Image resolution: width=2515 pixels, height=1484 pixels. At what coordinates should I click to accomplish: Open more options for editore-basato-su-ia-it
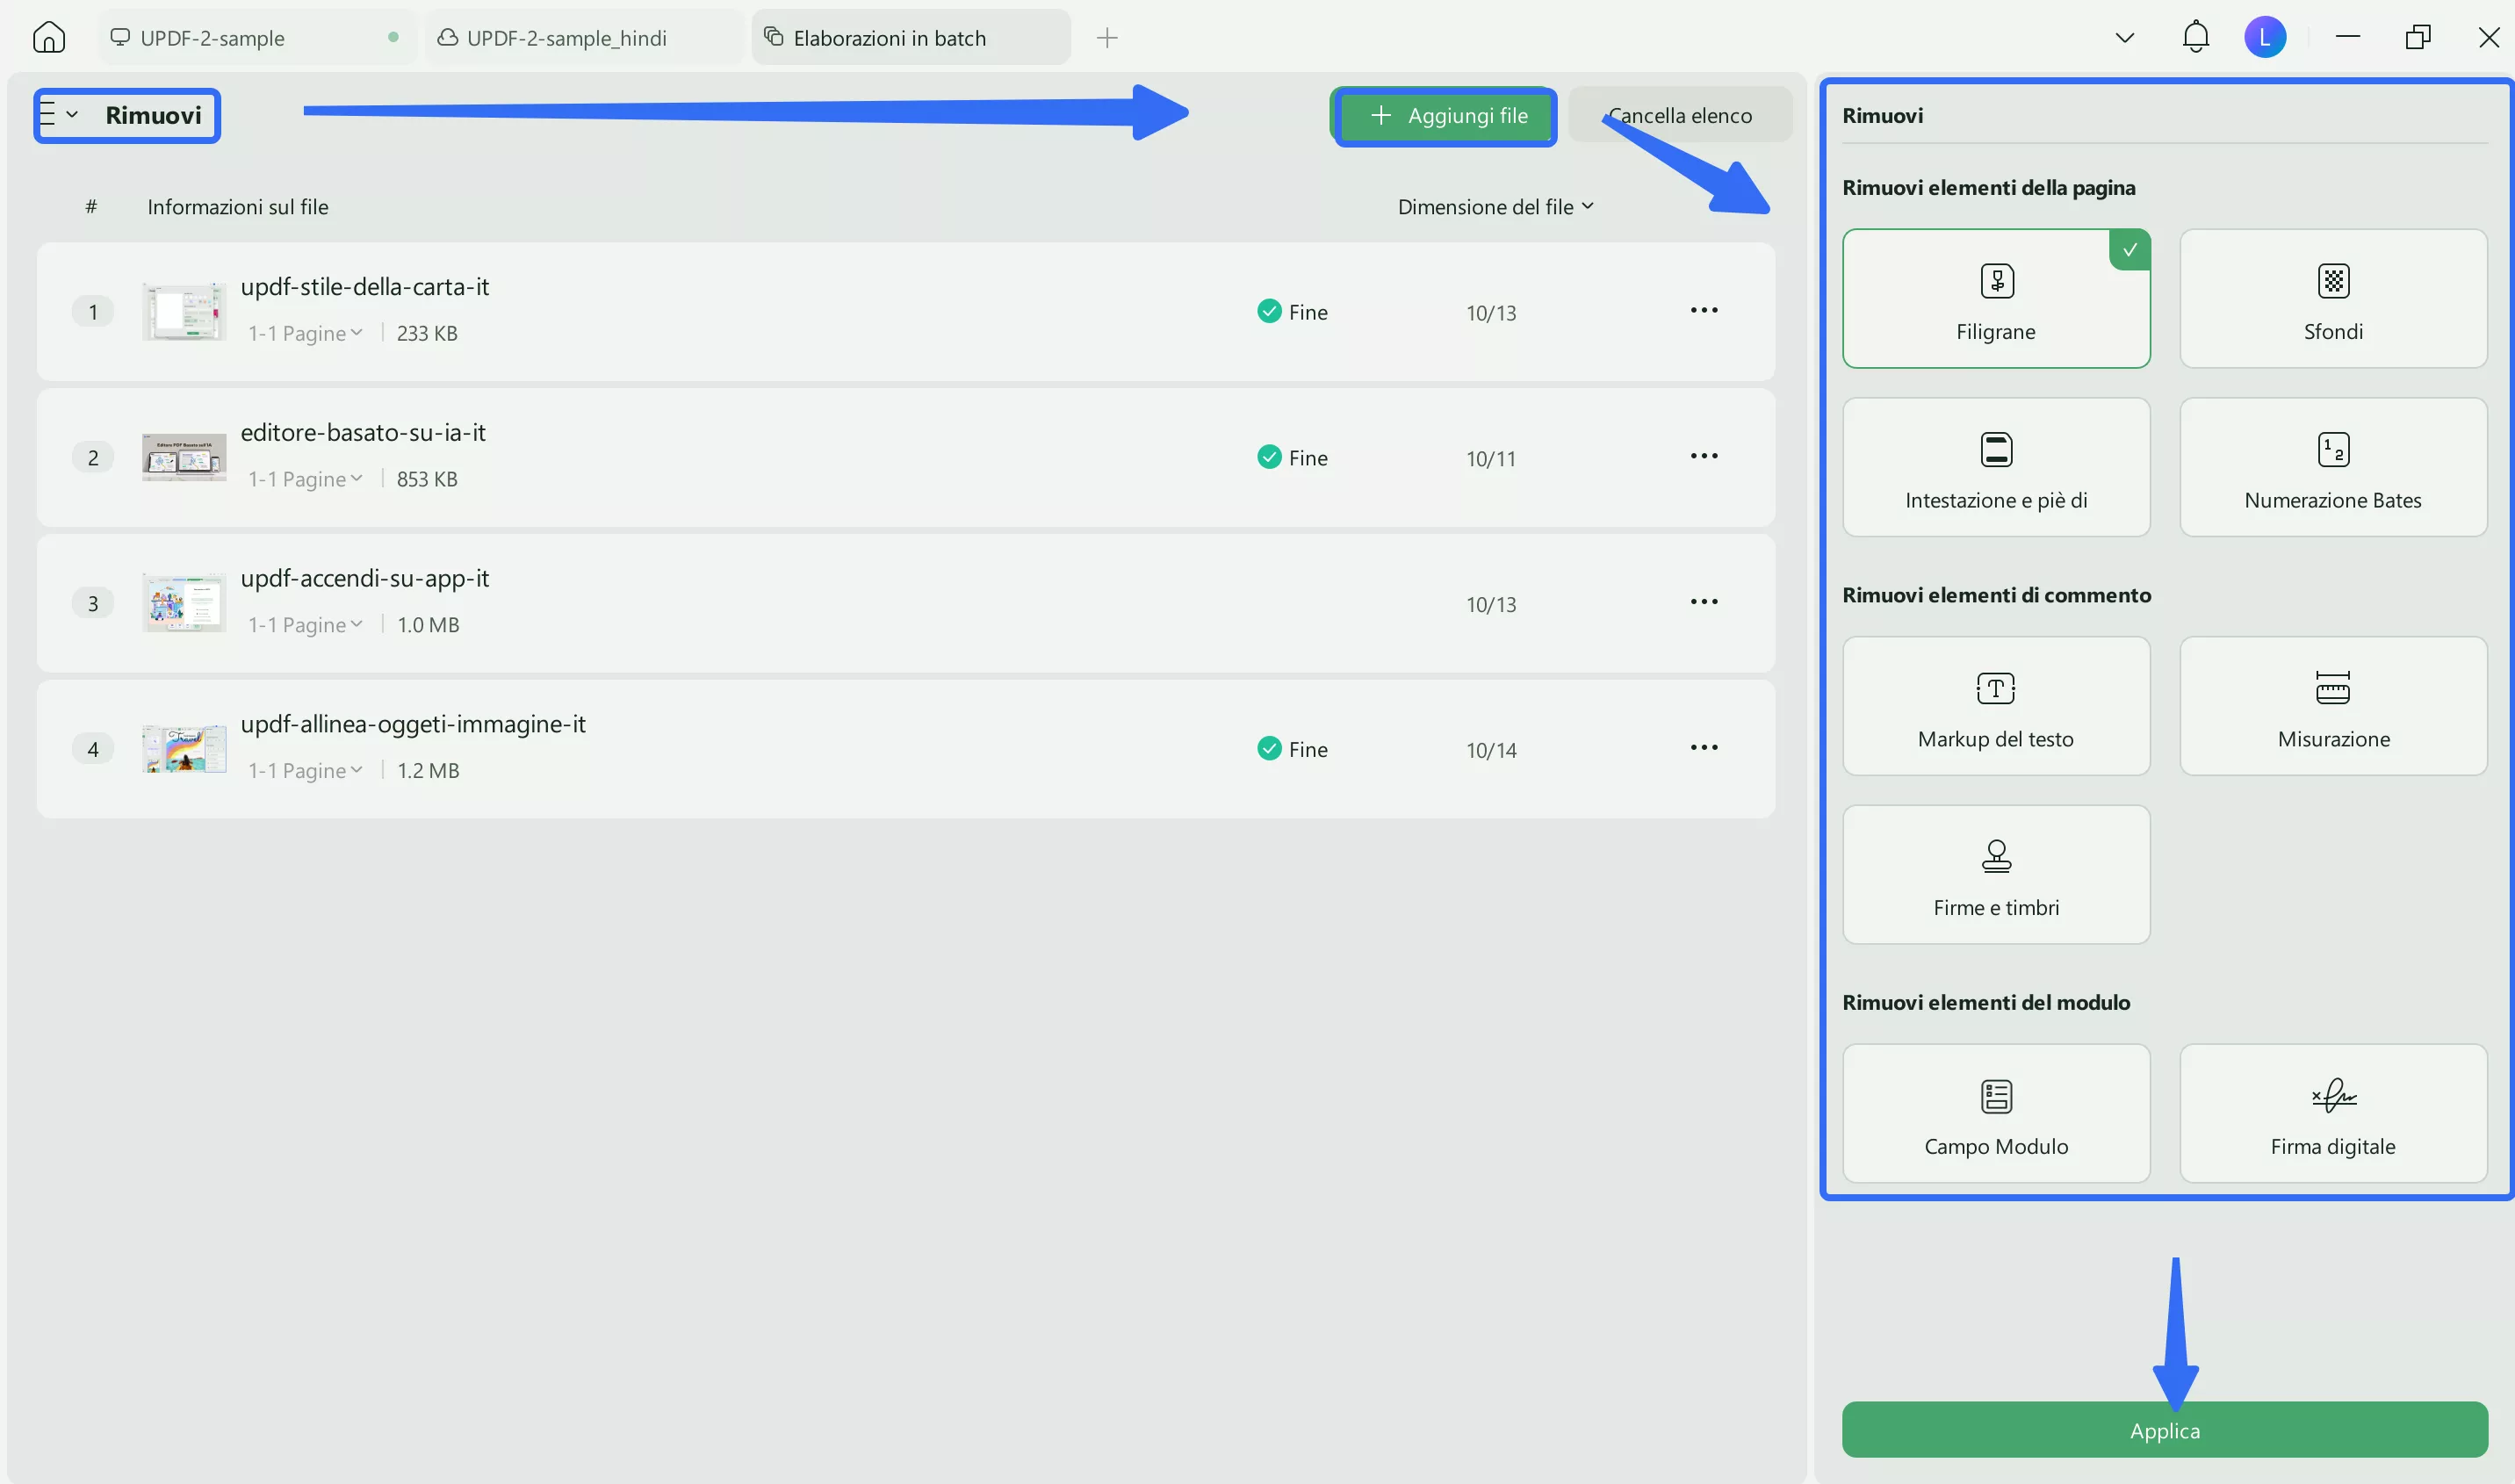coord(1703,456)
